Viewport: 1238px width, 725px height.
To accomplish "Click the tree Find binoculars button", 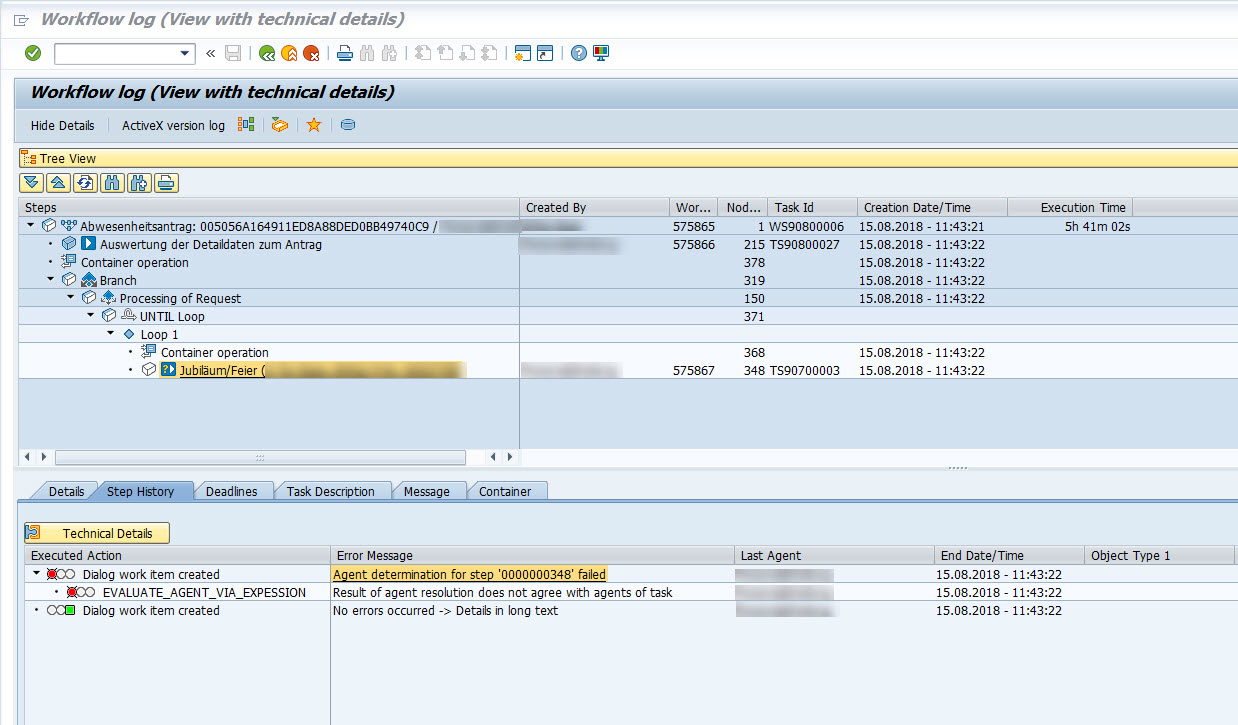I will click(x=113, y=182).
